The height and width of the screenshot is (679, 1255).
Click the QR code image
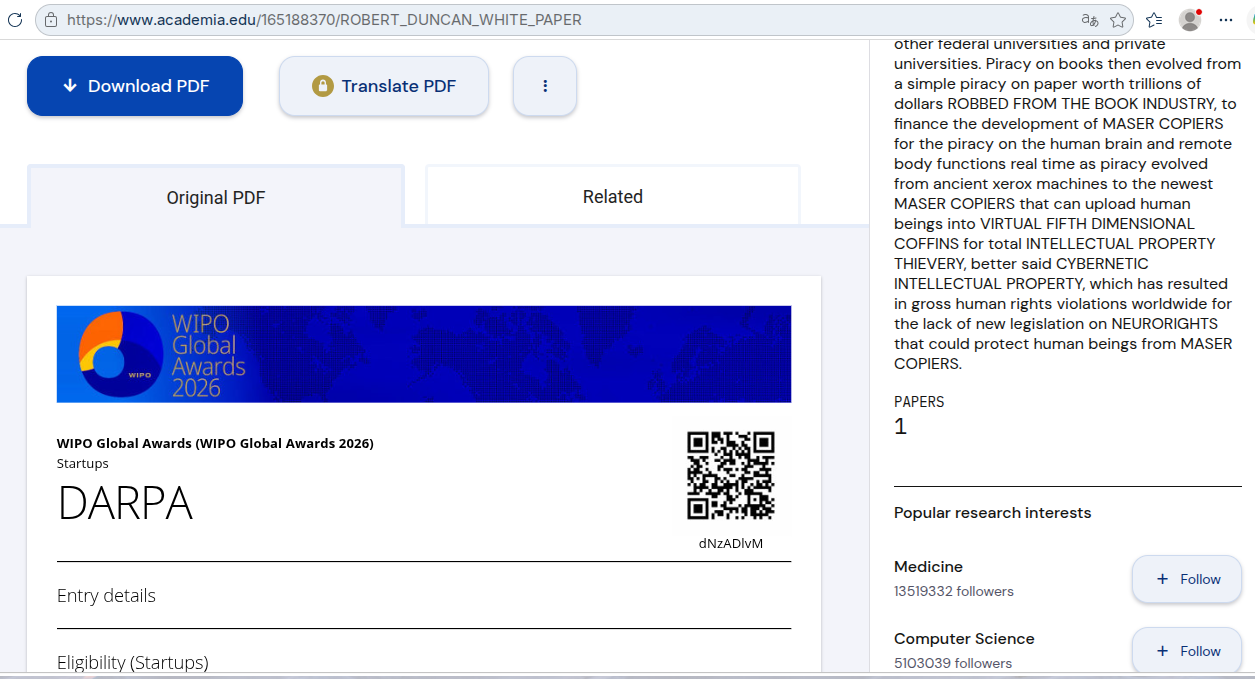point(731,475)
